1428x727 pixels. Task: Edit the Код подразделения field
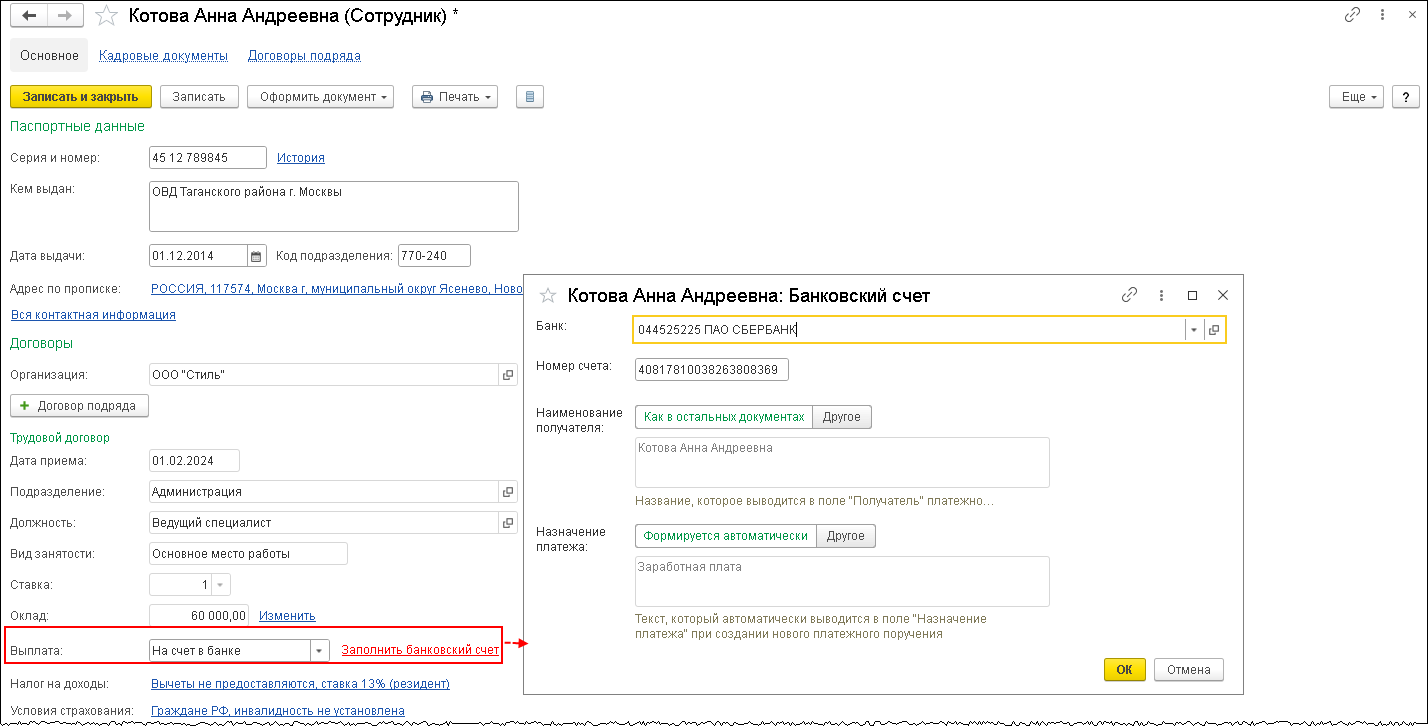434,256
